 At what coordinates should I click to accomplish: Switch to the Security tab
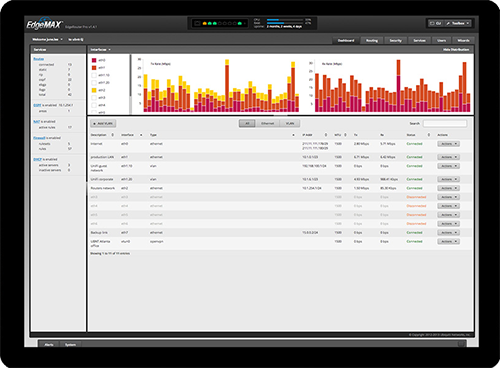pos(396,41)
